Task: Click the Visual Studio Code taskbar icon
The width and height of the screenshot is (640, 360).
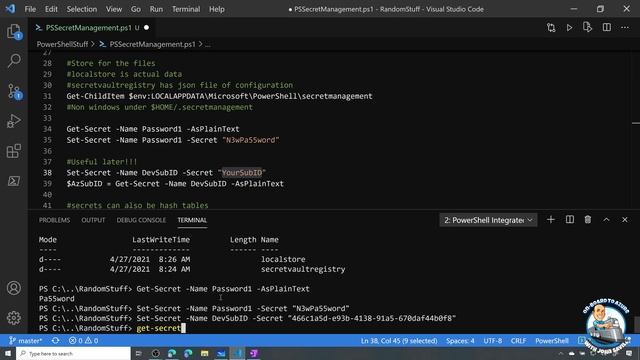Action: click(x=238, y=353)
